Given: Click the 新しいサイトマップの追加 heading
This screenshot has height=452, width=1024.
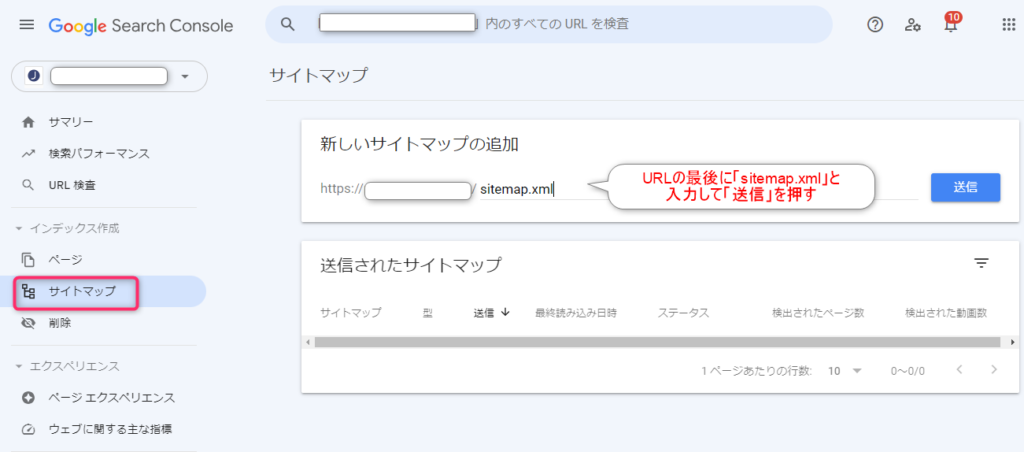Looking at the screenshot, I should [419, 144].
